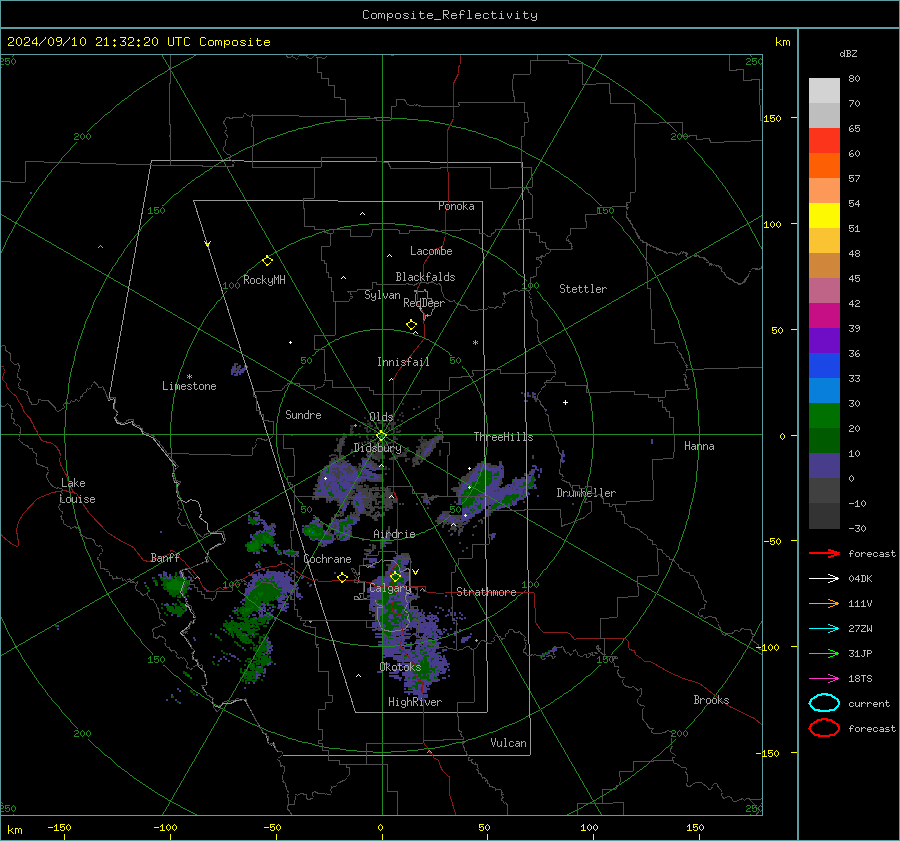
Task: Click the Innisfail map label
Action: [403, 362]
